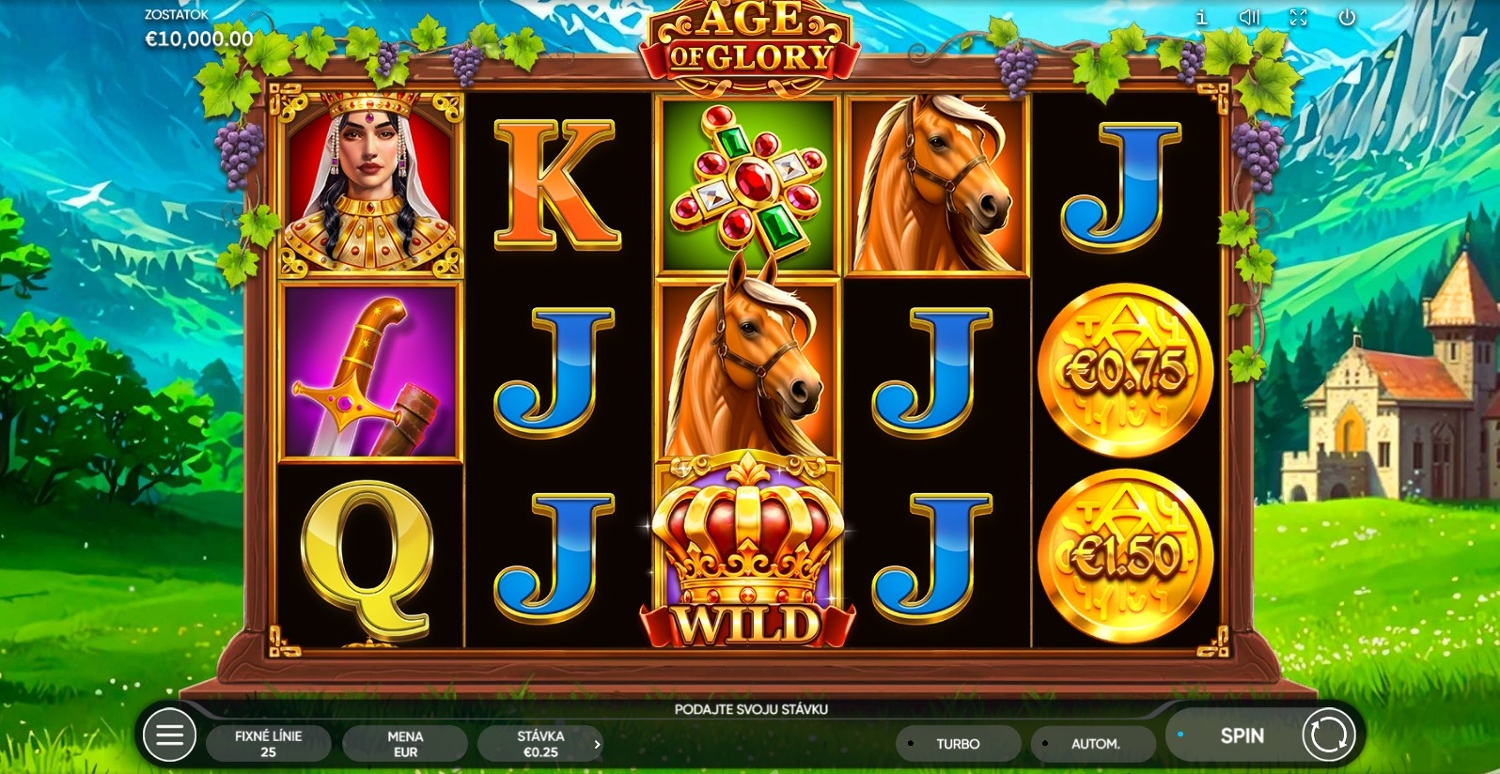Click the Fixné línie 25 field
The image size is (1500, 774).
click(x=268, y=744)
